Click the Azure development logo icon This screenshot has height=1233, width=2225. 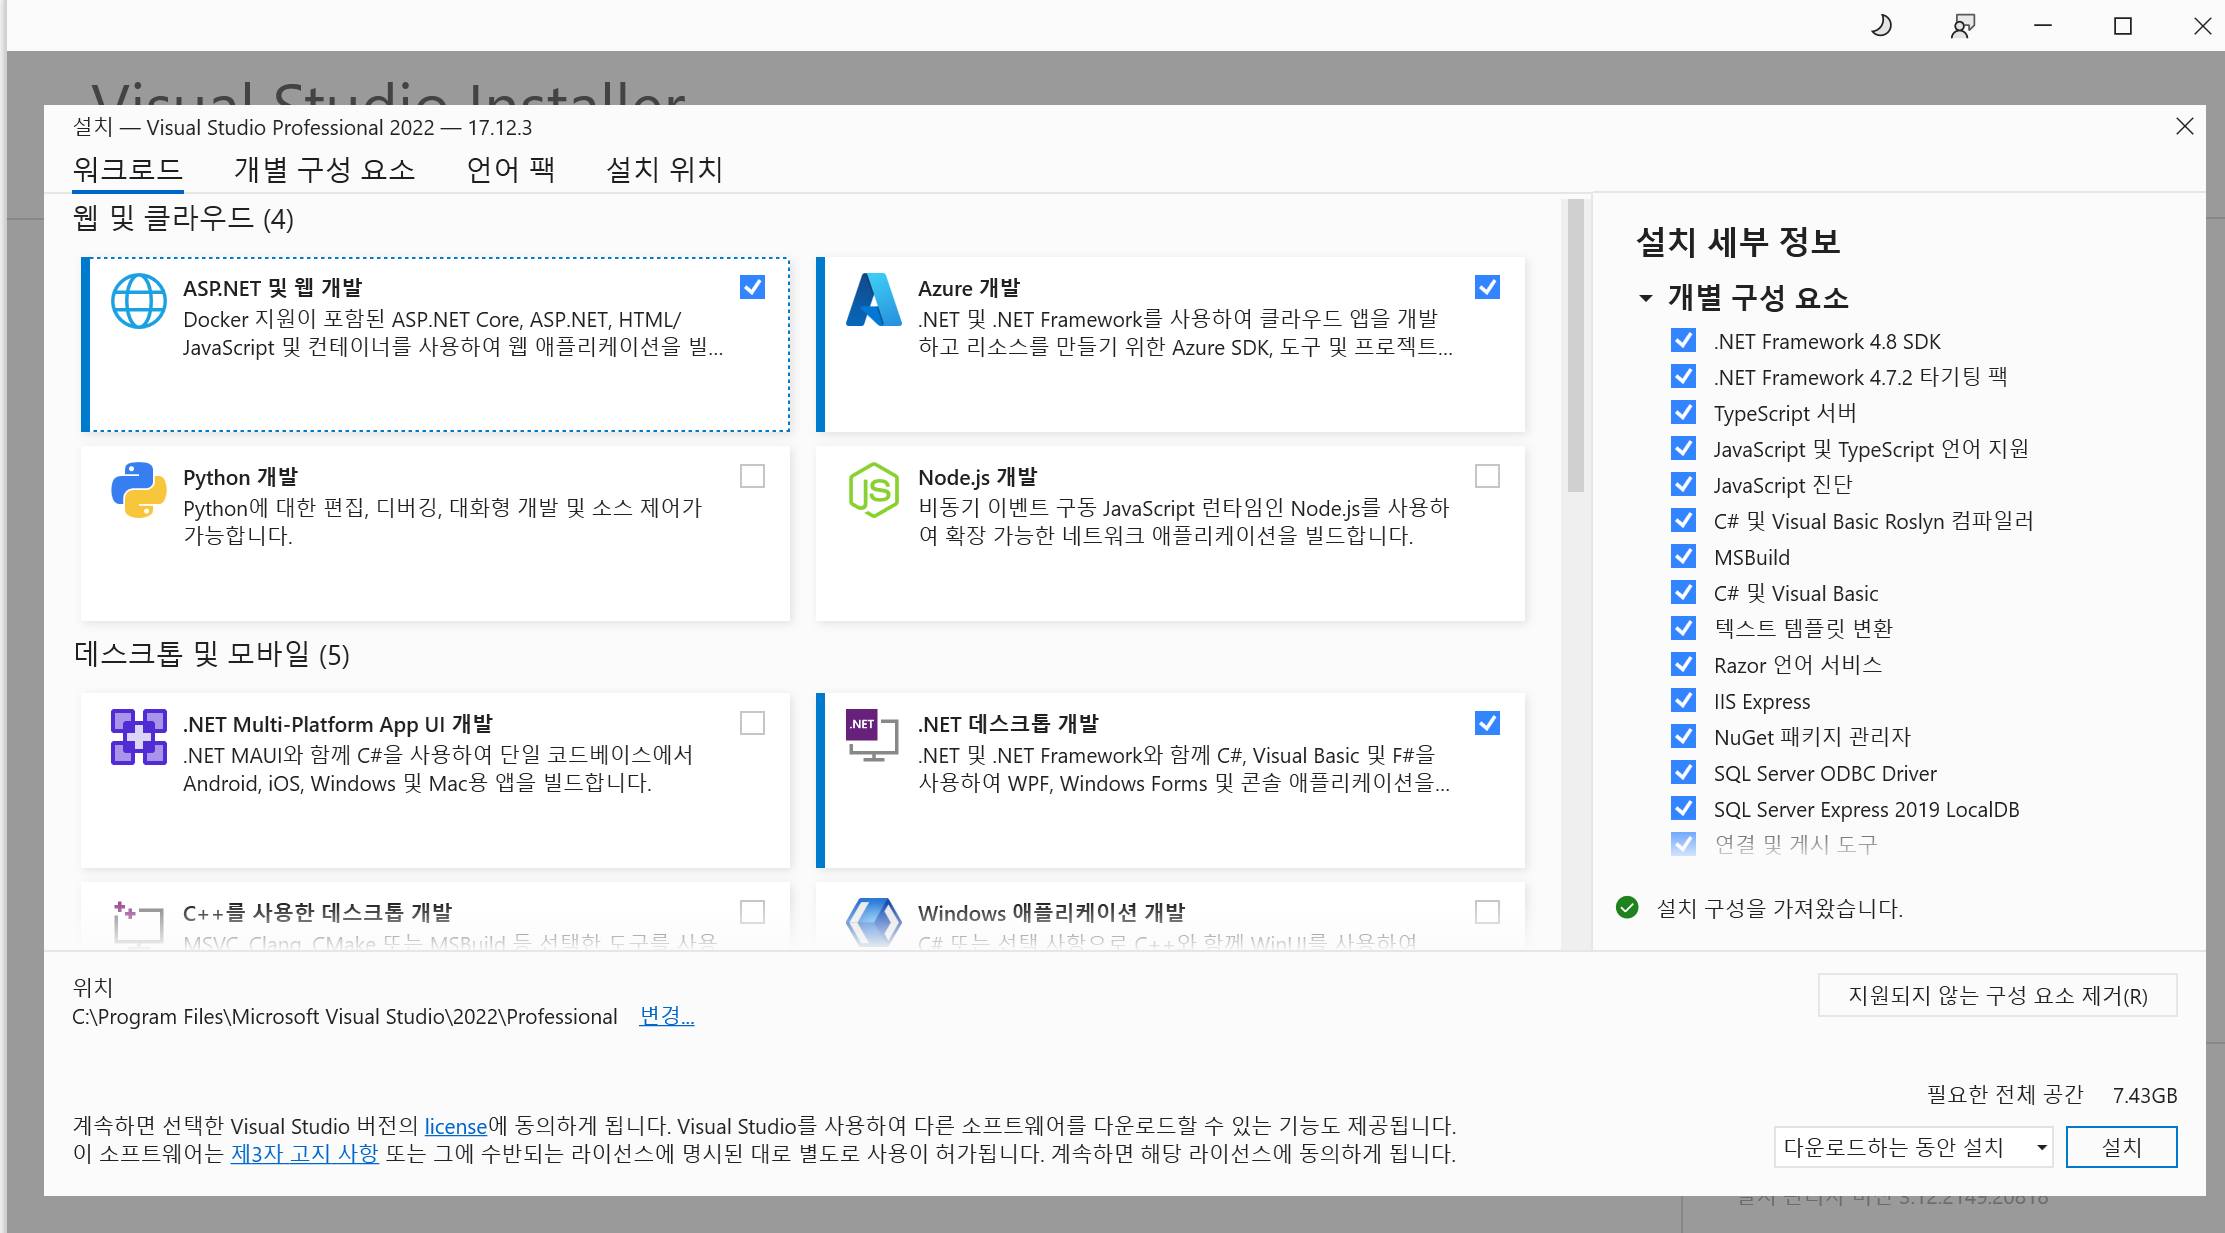point(874,300)
